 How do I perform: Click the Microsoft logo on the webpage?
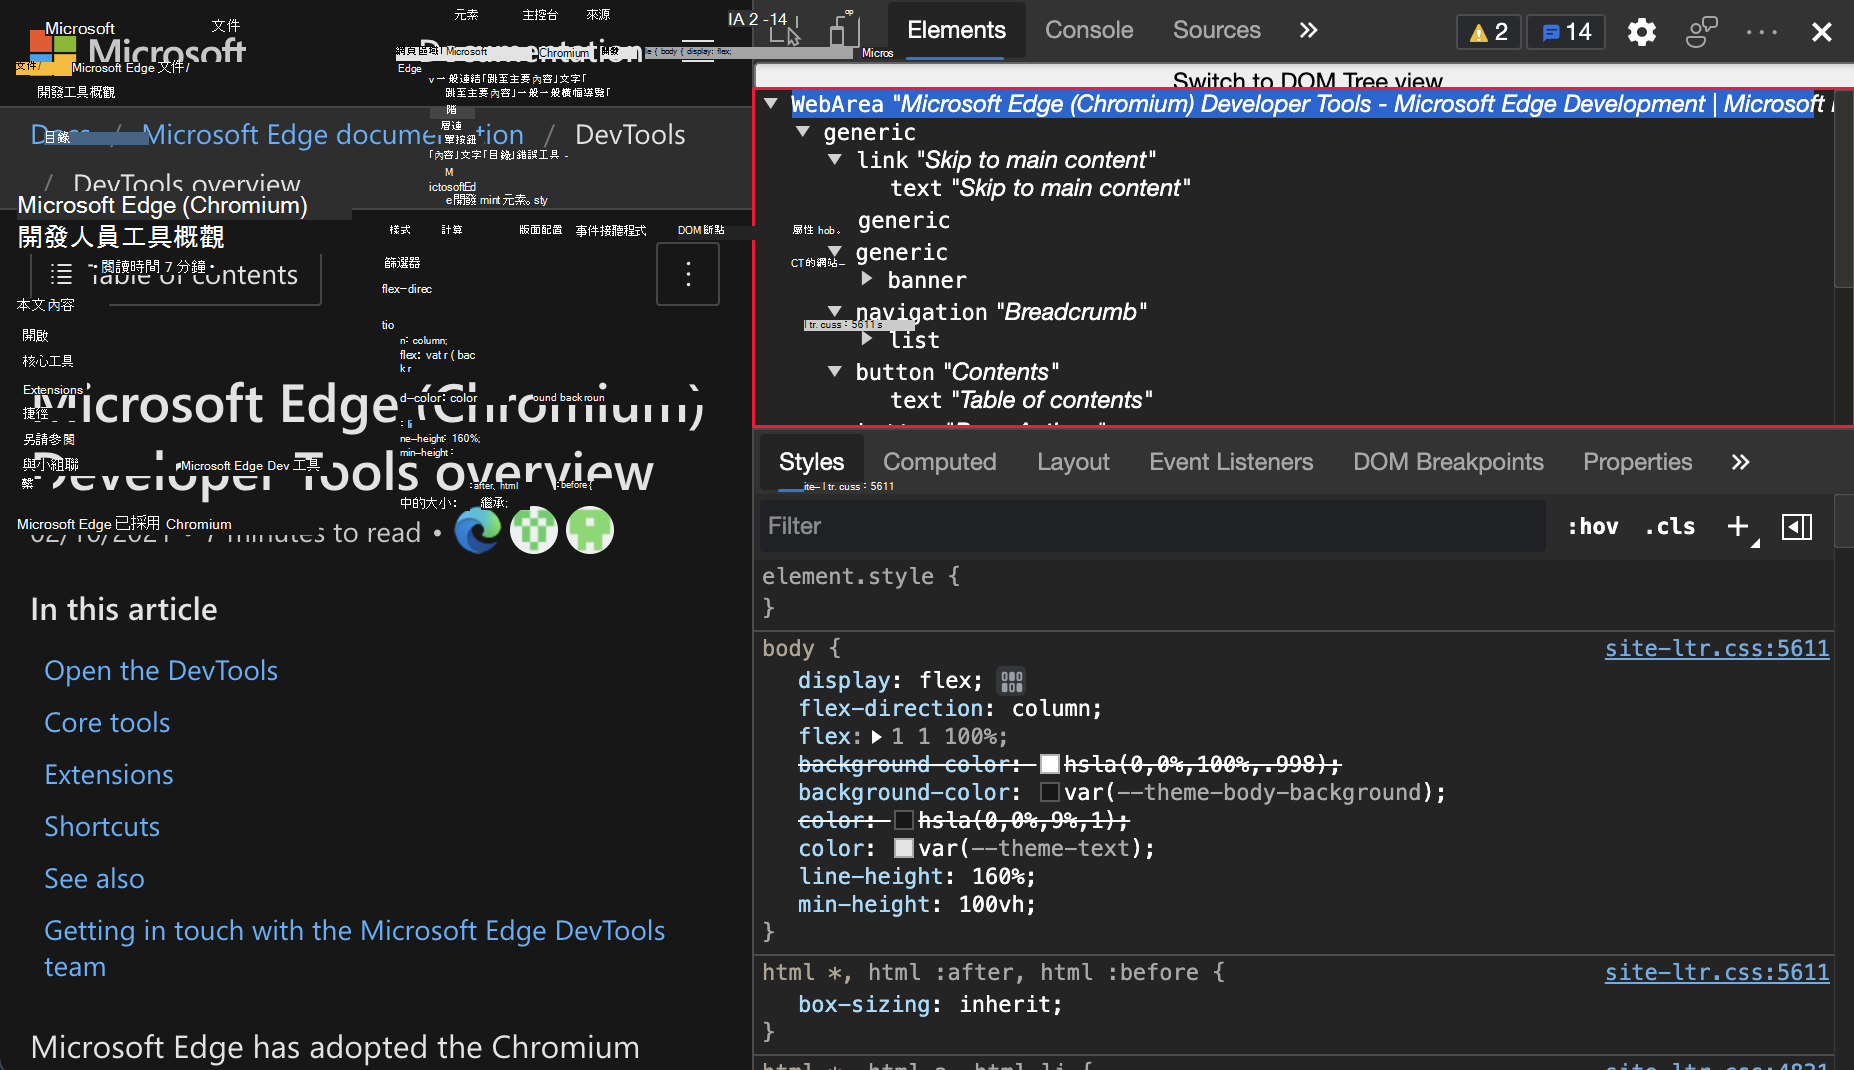click(x=52, y=50)
